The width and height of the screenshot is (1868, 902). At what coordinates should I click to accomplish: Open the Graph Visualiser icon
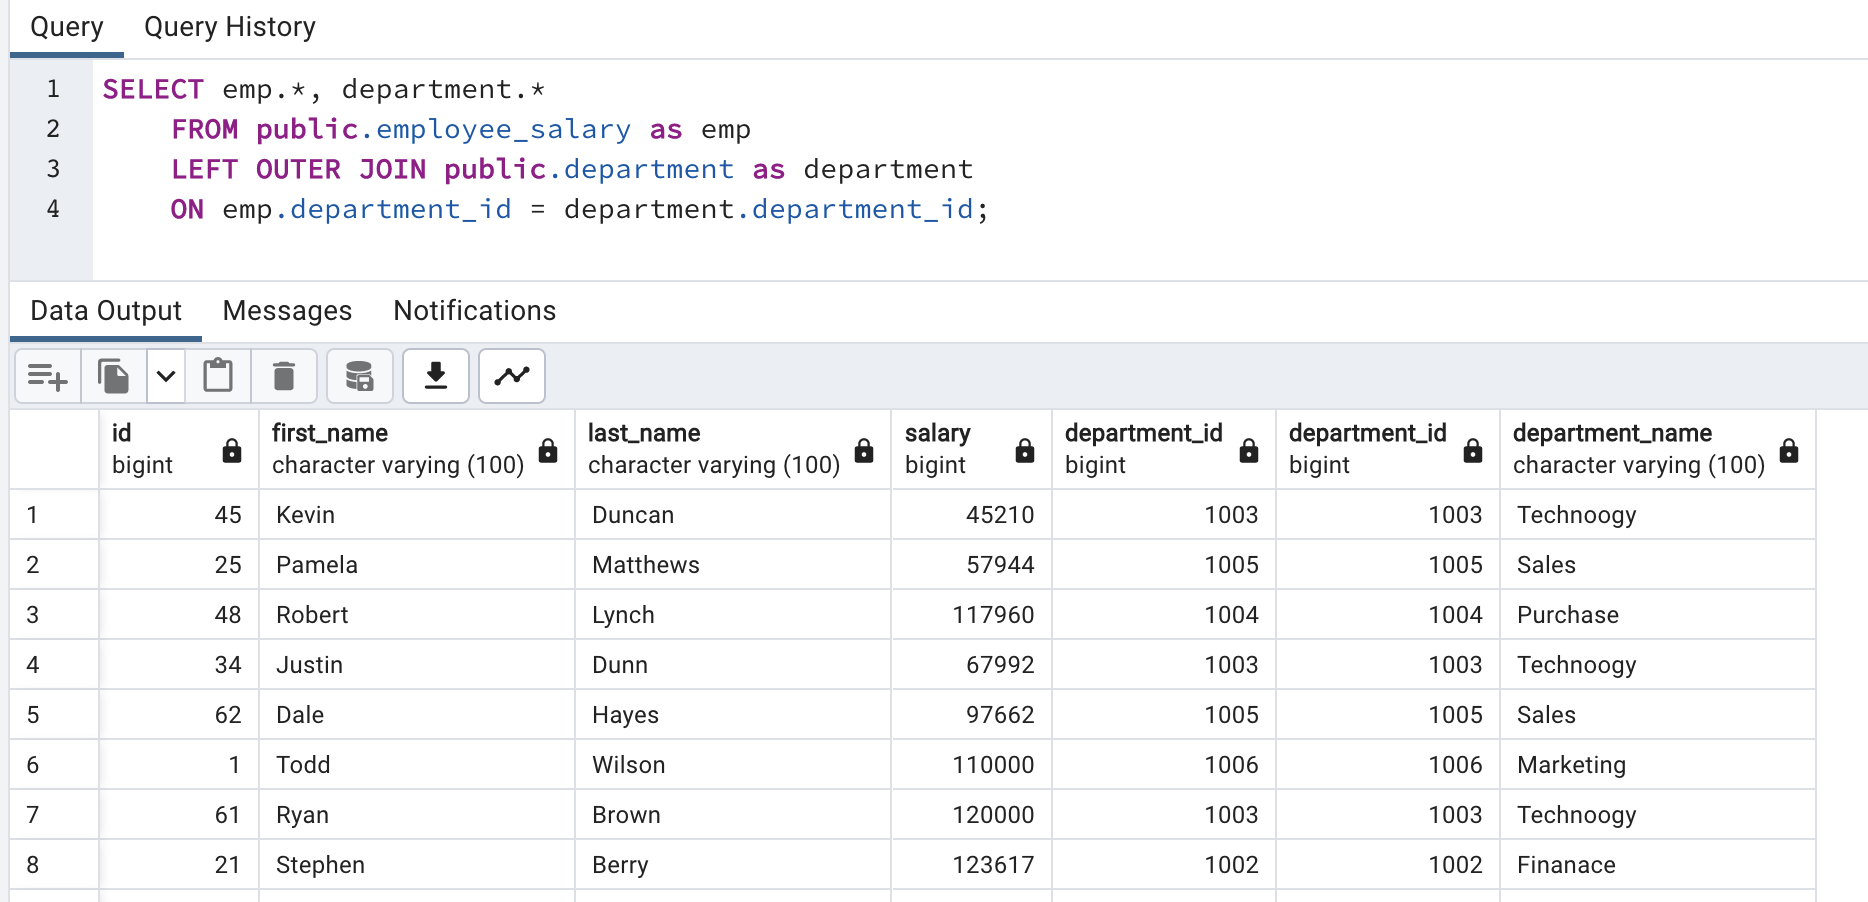(512, 377)
